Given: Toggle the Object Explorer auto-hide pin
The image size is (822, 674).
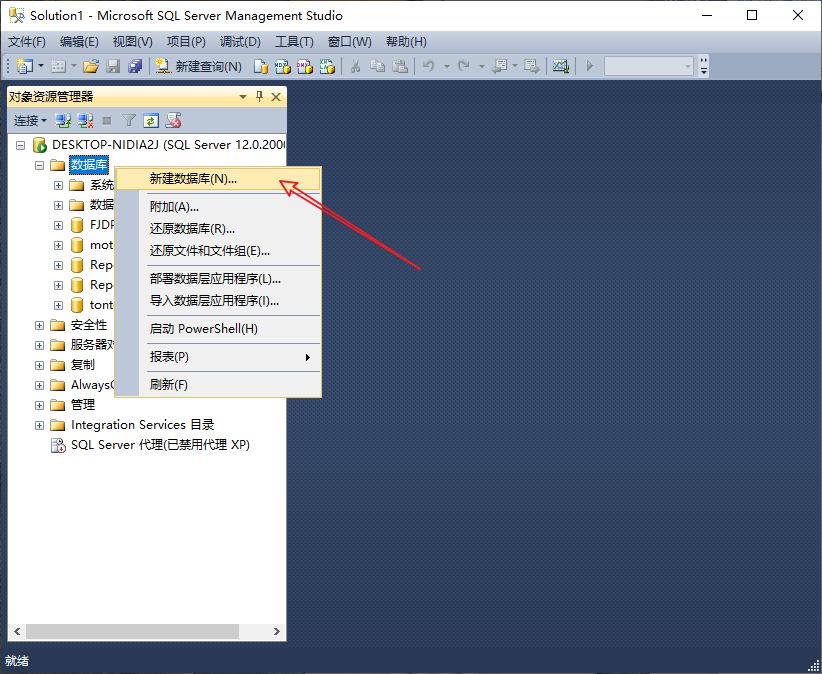Looking at the screenshot, I should point(259,96).
